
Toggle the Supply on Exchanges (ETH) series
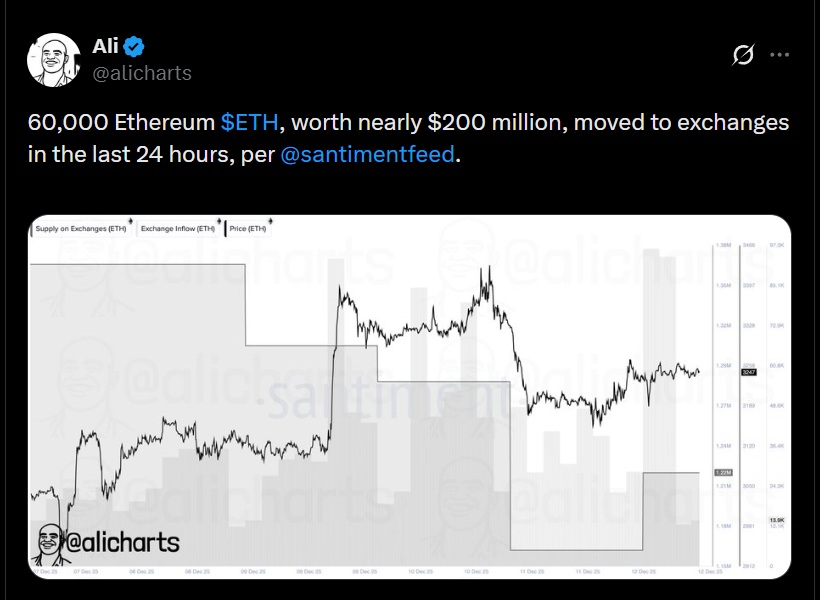80,228
